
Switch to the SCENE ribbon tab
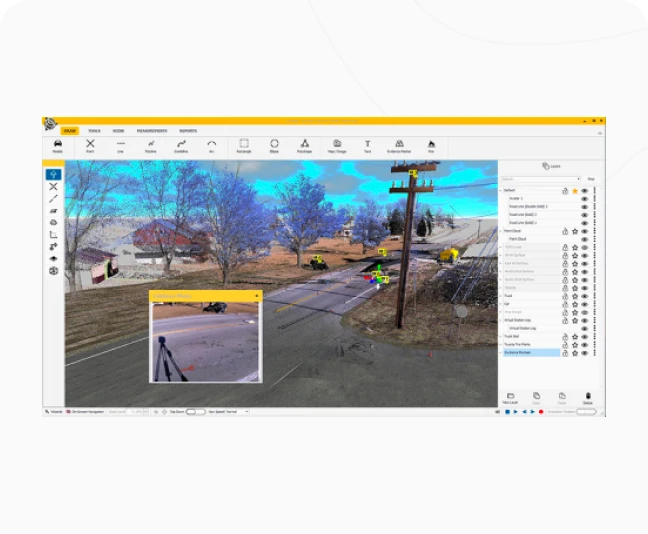119,131
